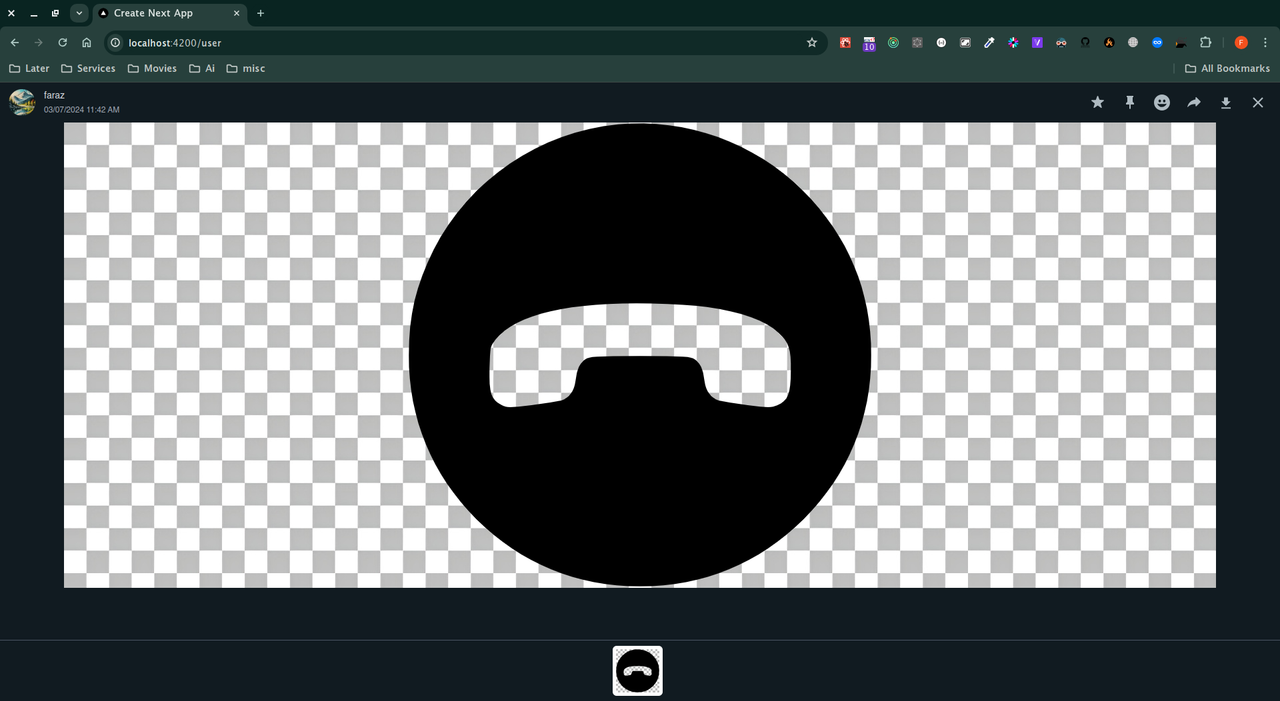Open the Later bookmarks folder

(x=29, y=68)
